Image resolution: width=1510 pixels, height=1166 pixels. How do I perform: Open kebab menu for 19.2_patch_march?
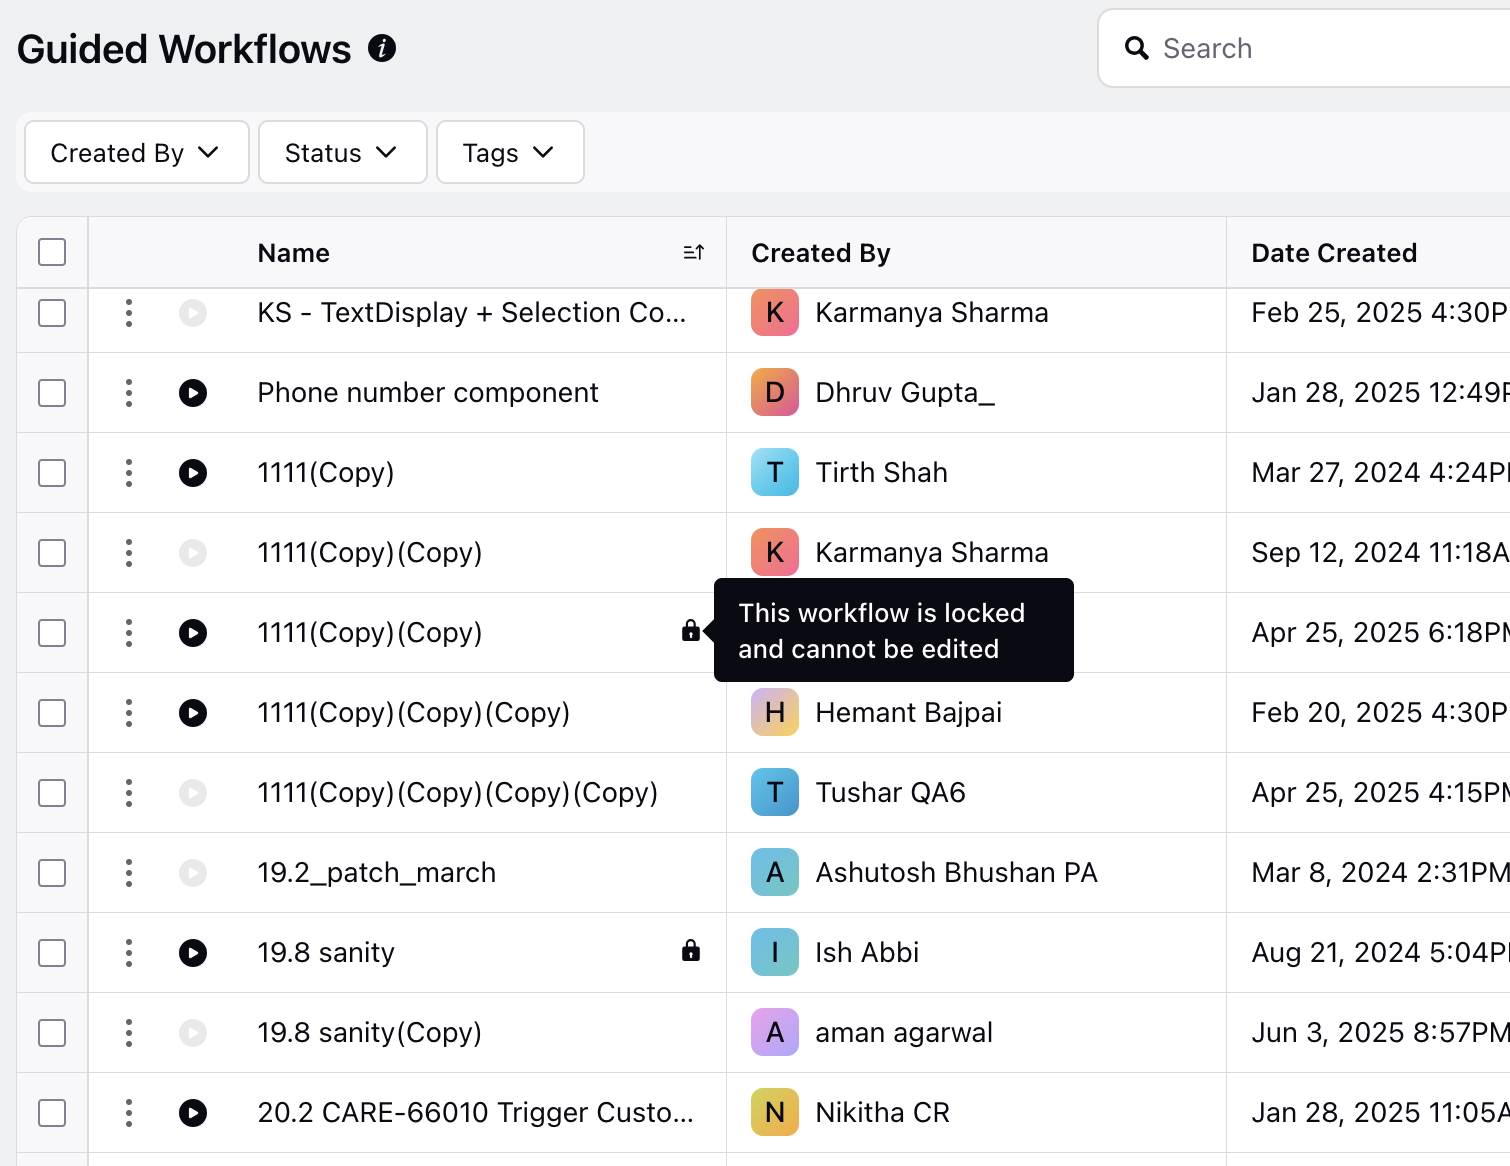129,873
